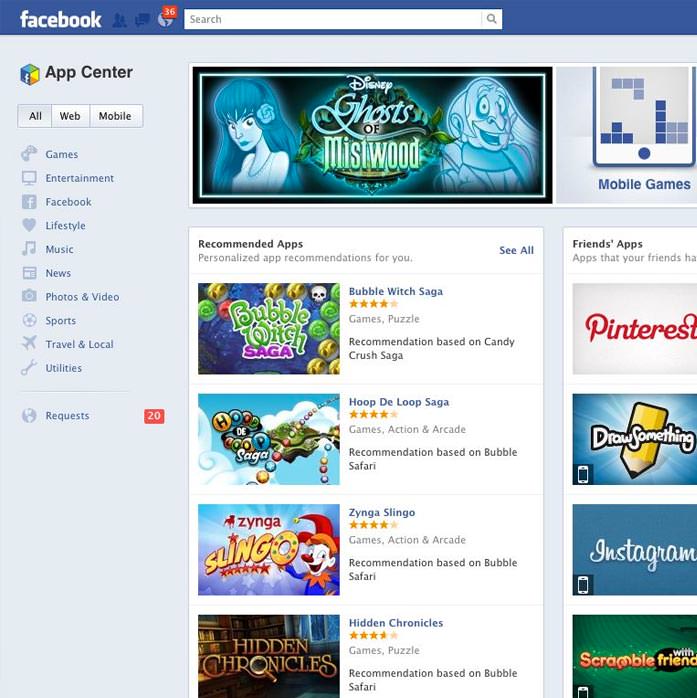
Task: Open the Instagram app tile
Action: pyautogui.click(x=635, y=550)
